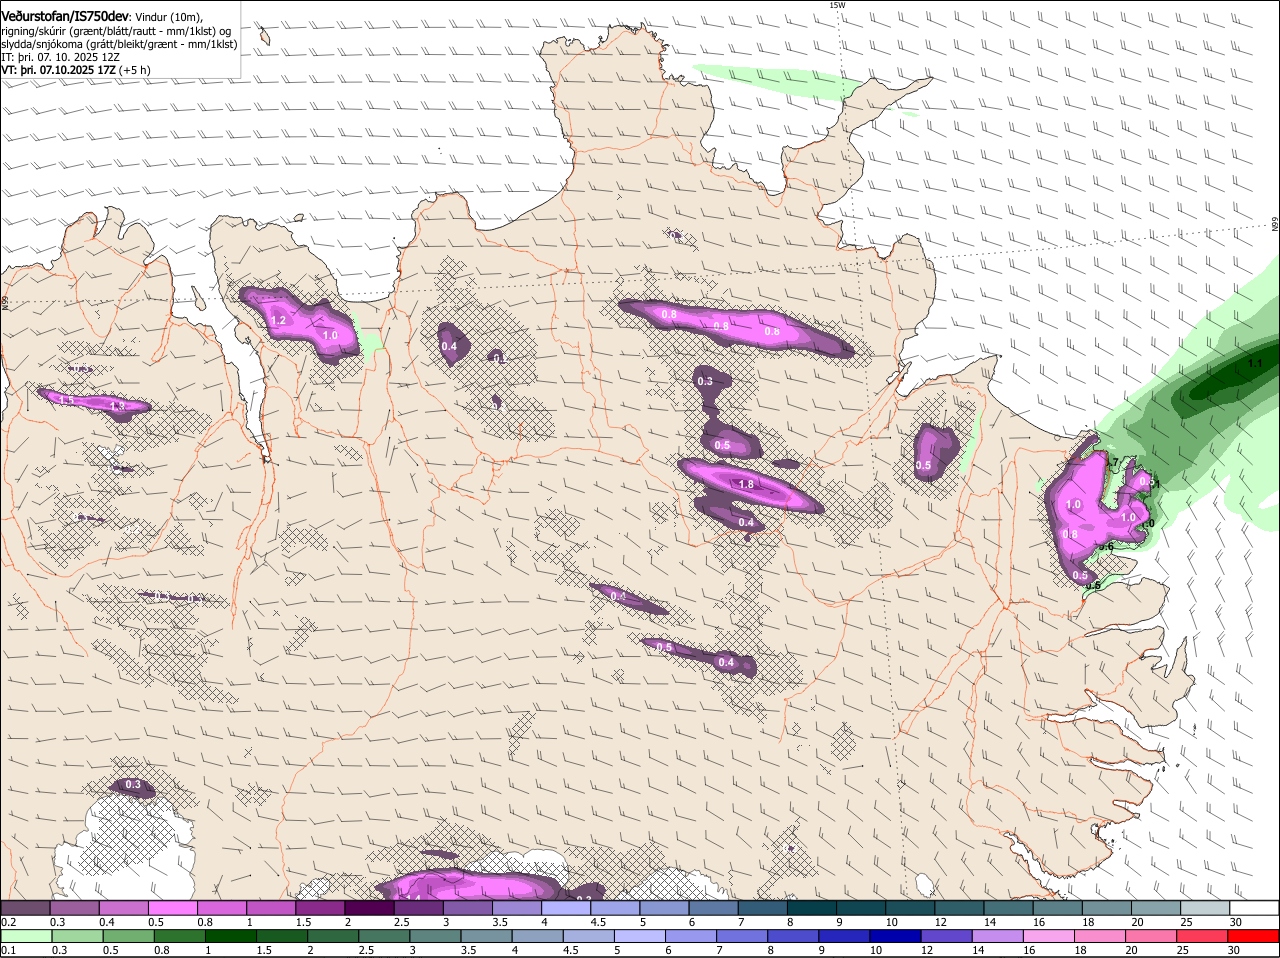Pick the darkest purple swatch between 2 and 2.5
Viewport: 1280px width, 958px height.
click(x=369, y=907)
